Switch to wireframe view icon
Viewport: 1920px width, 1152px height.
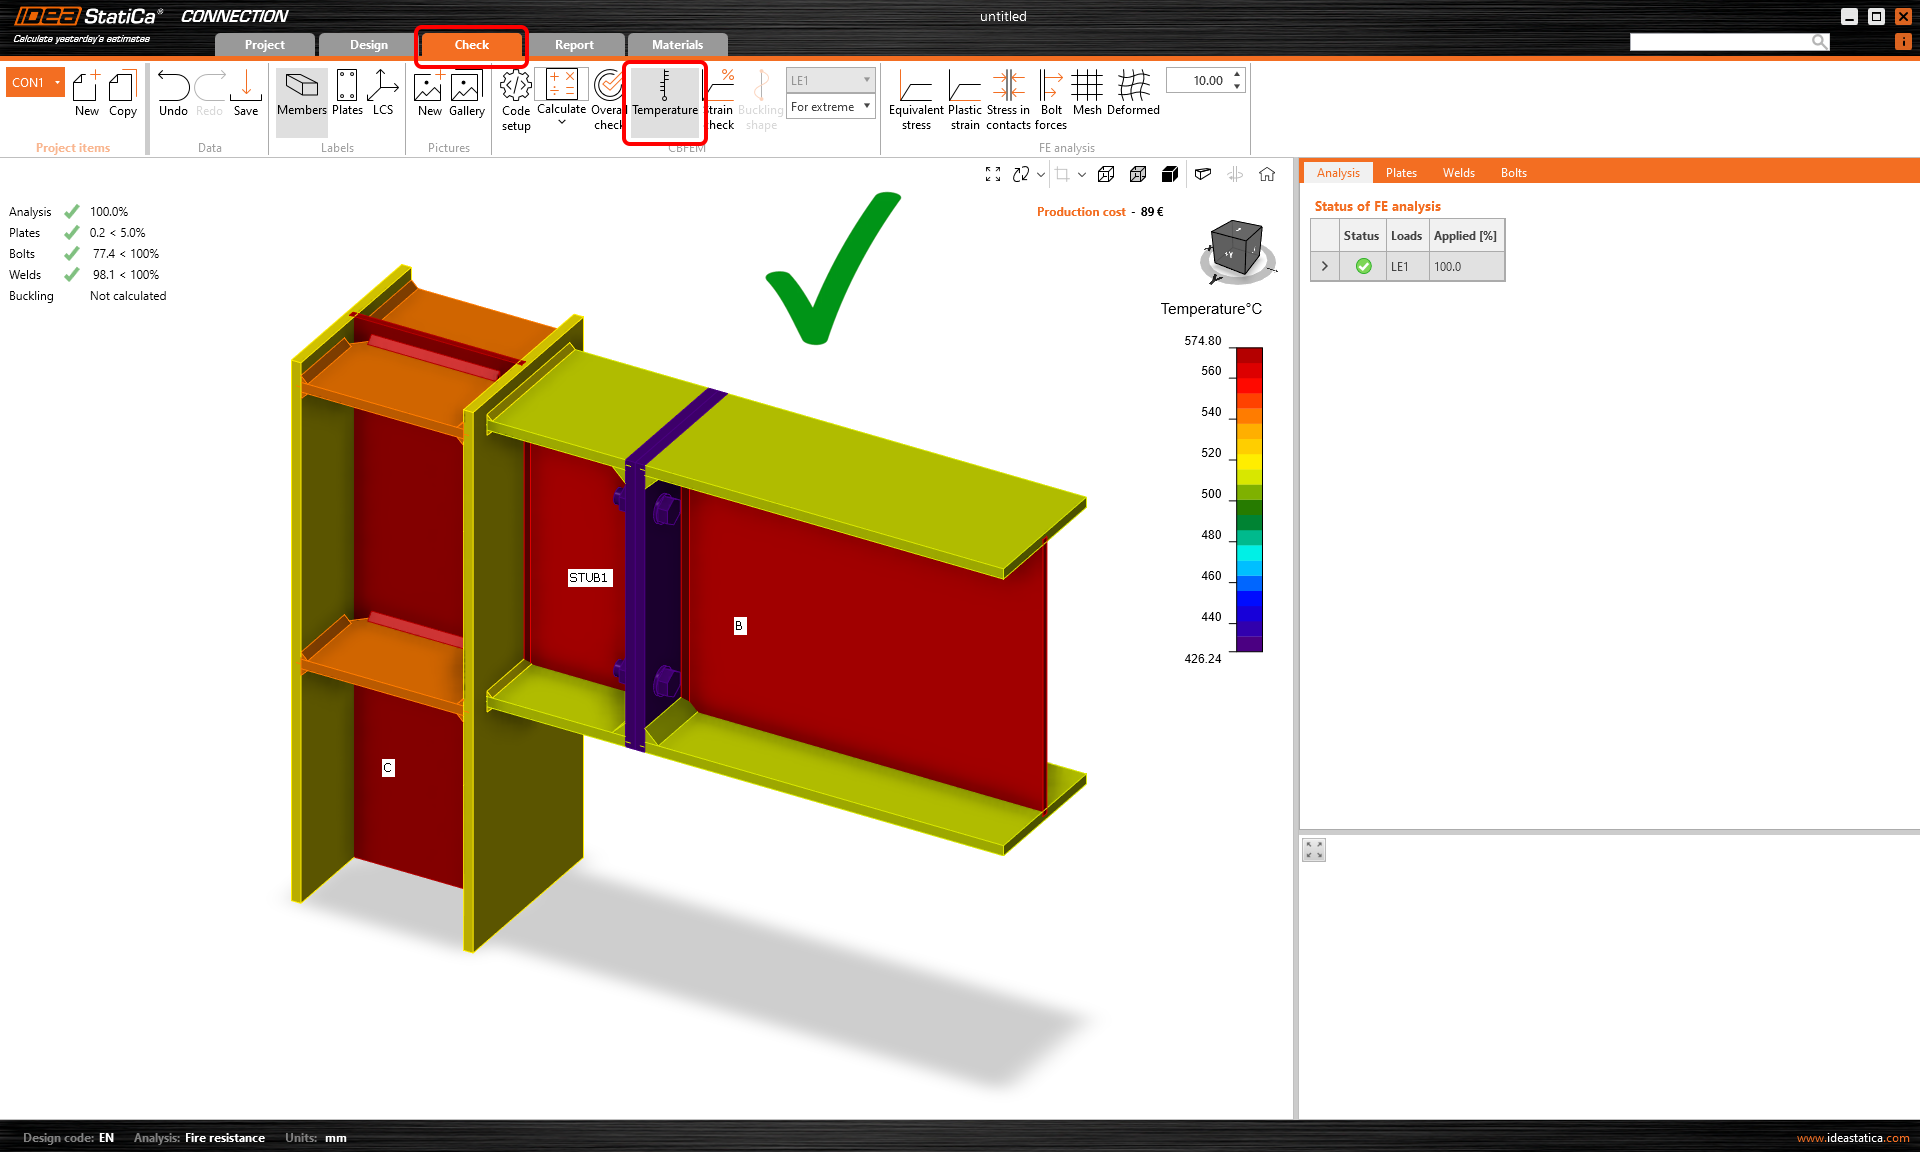coord(1106,174)
